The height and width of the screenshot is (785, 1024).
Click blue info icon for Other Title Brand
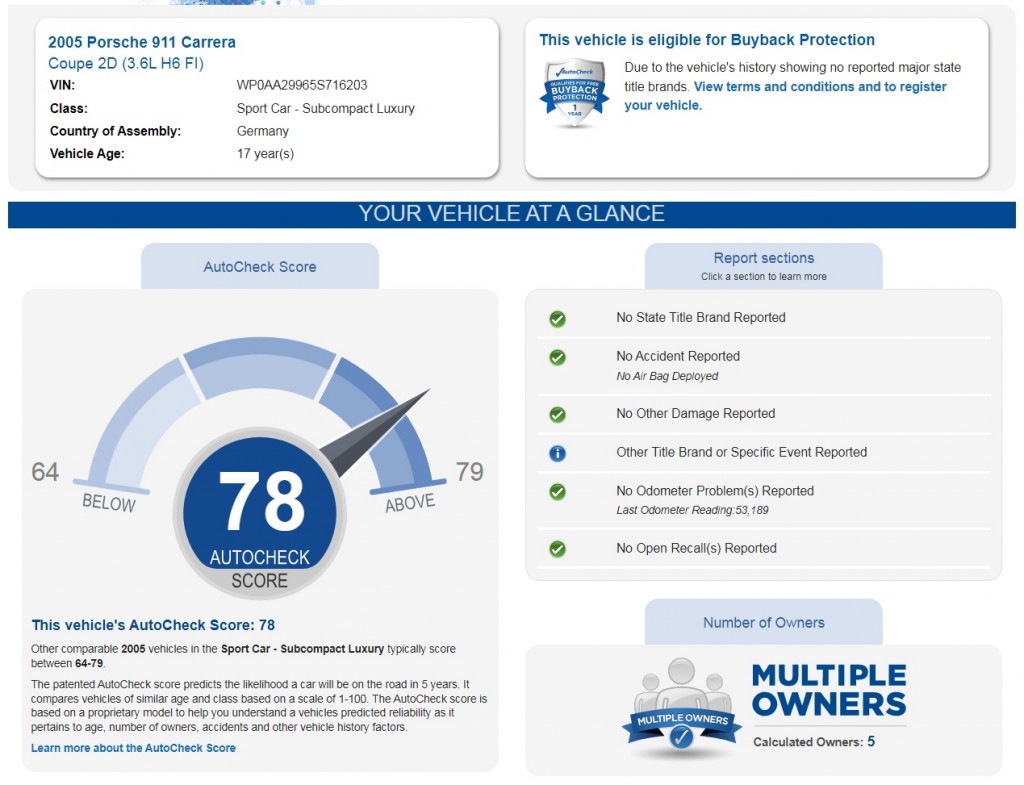tap(557, 453)
